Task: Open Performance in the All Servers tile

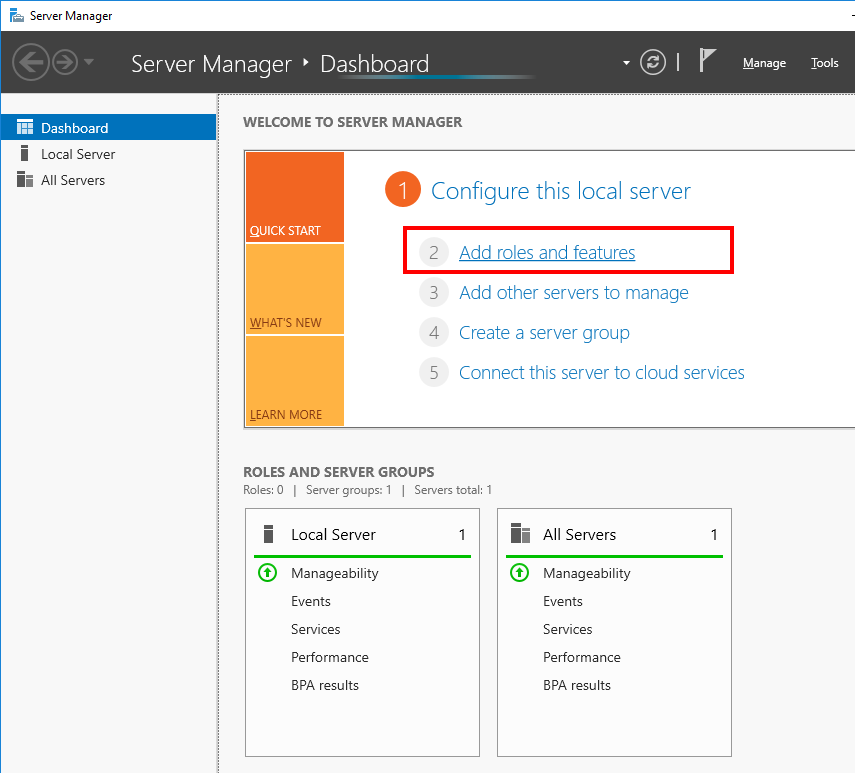Action: coord(581,657)
